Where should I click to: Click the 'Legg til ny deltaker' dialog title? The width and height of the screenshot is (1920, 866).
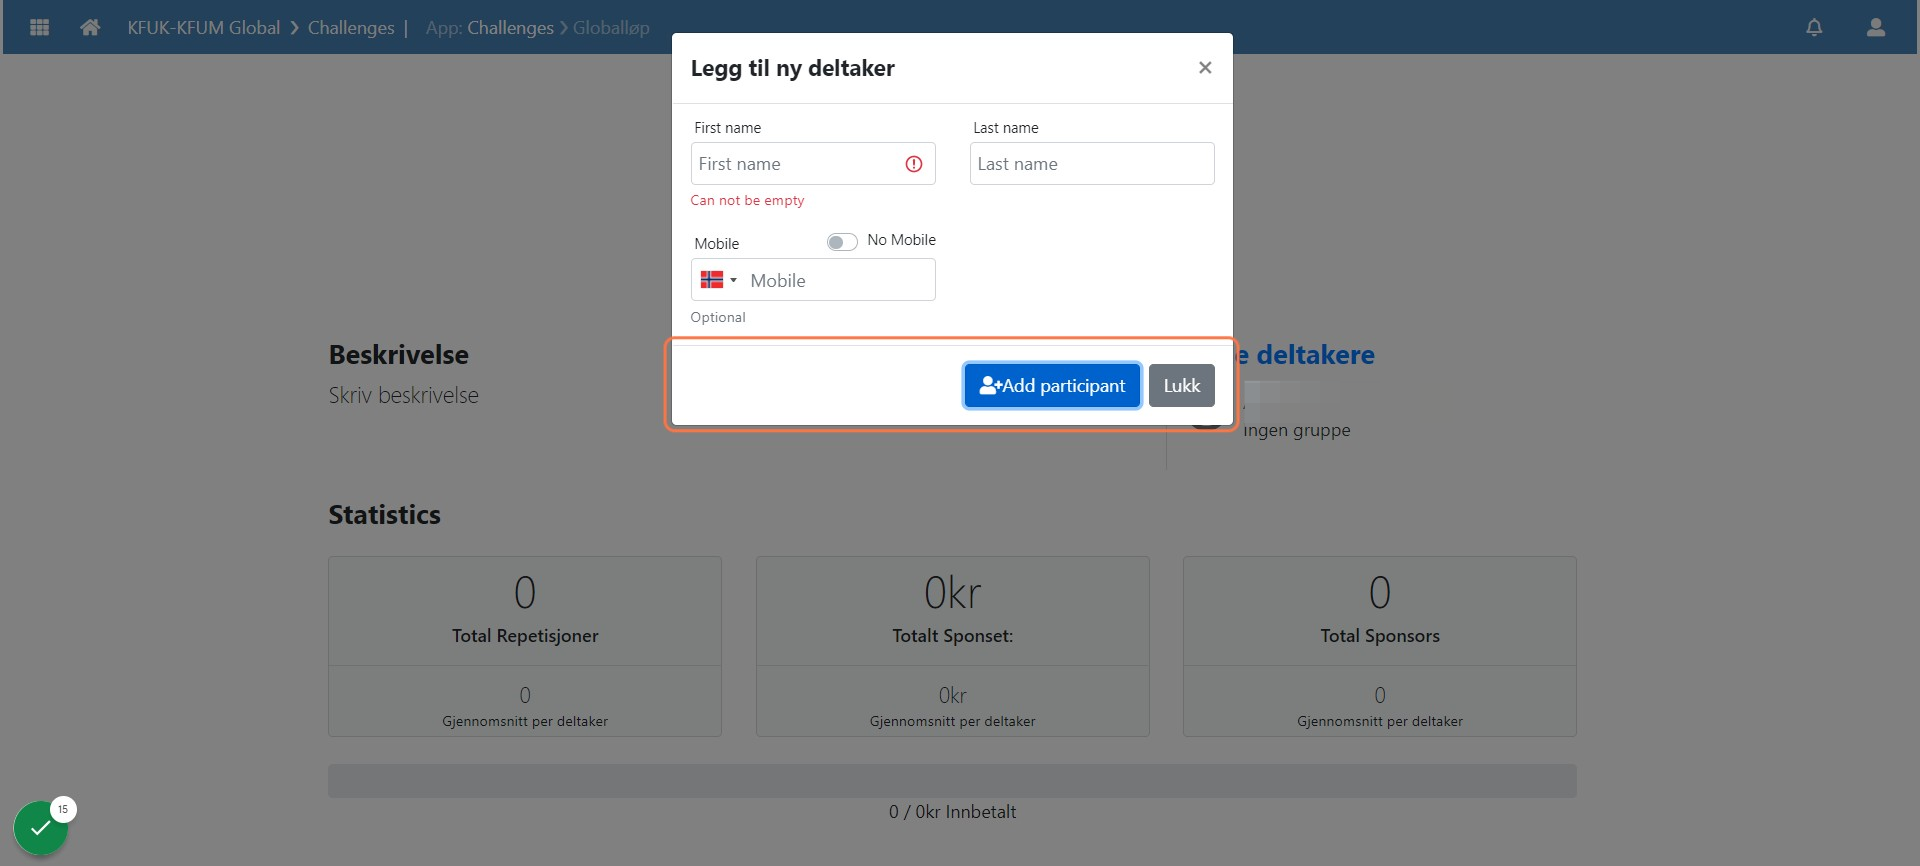pos(793,68)
